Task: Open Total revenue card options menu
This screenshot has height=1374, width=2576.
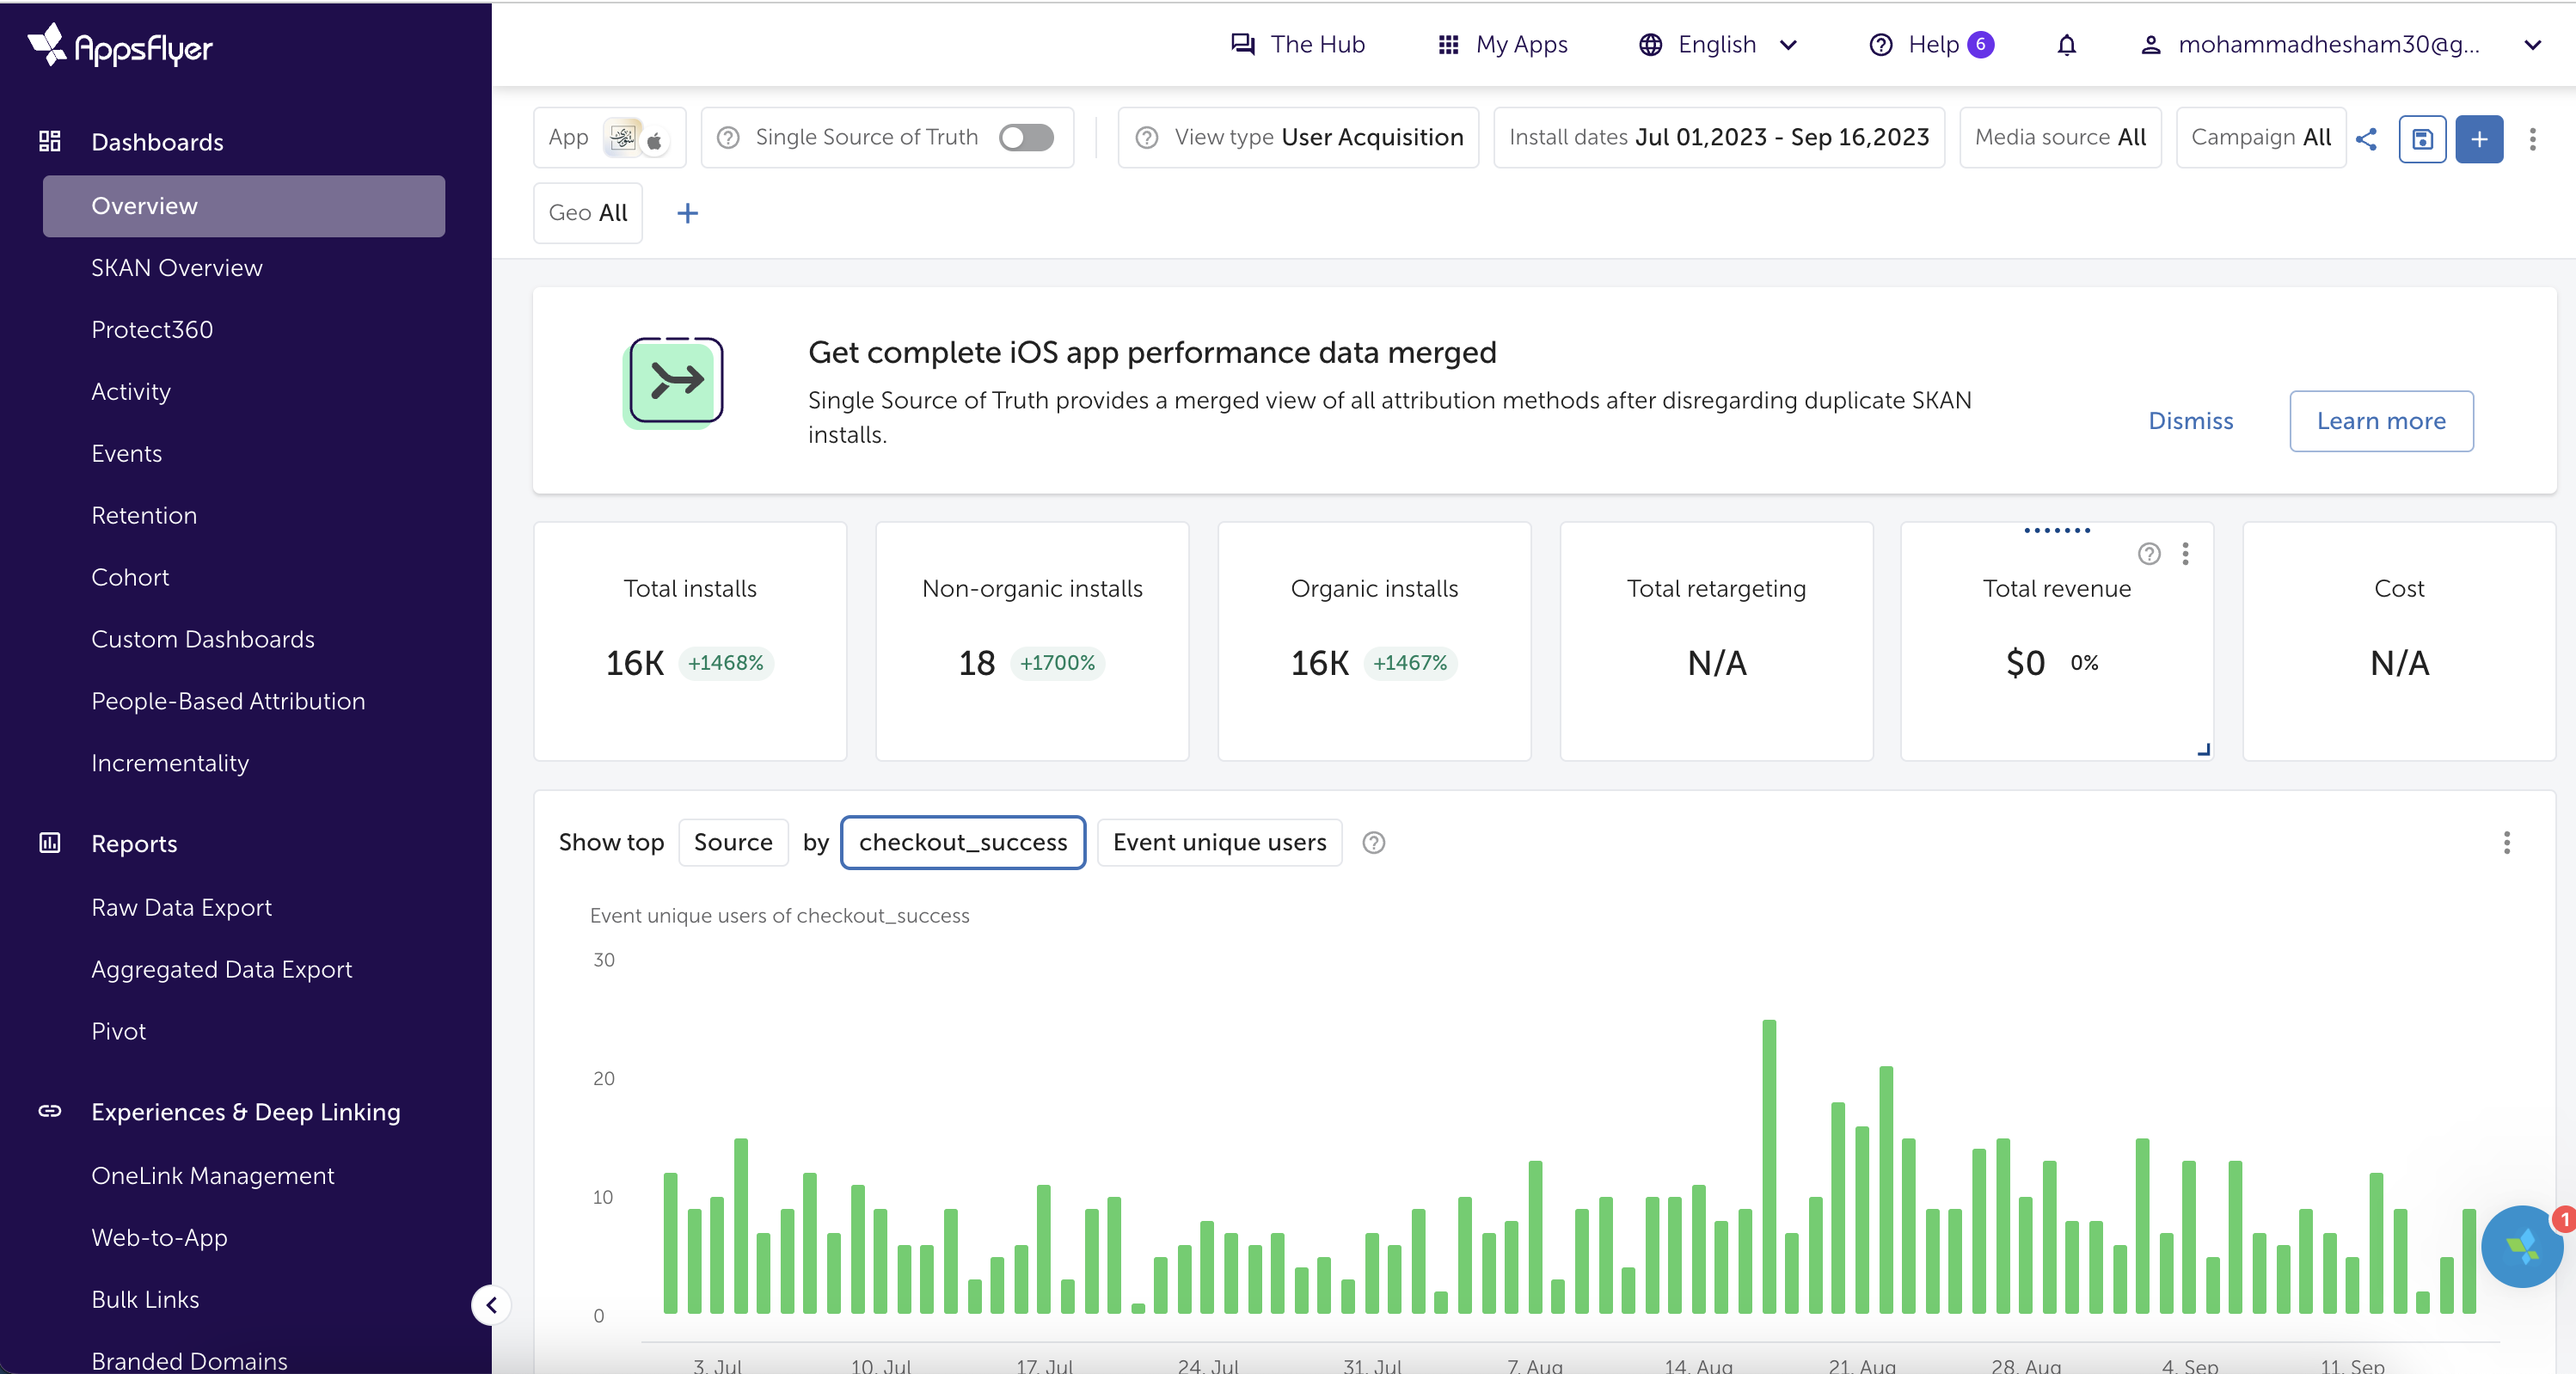Action: [2185, 553]
